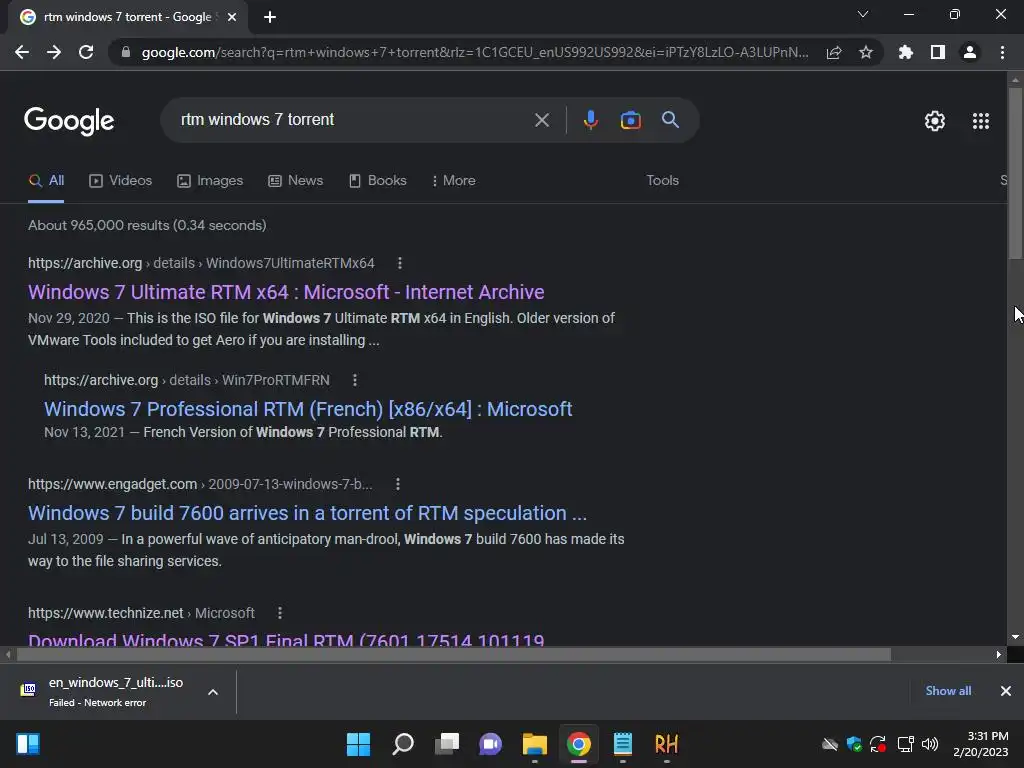
Task: Open the RH app on the taskbar
Action: (x=667, y=744)
